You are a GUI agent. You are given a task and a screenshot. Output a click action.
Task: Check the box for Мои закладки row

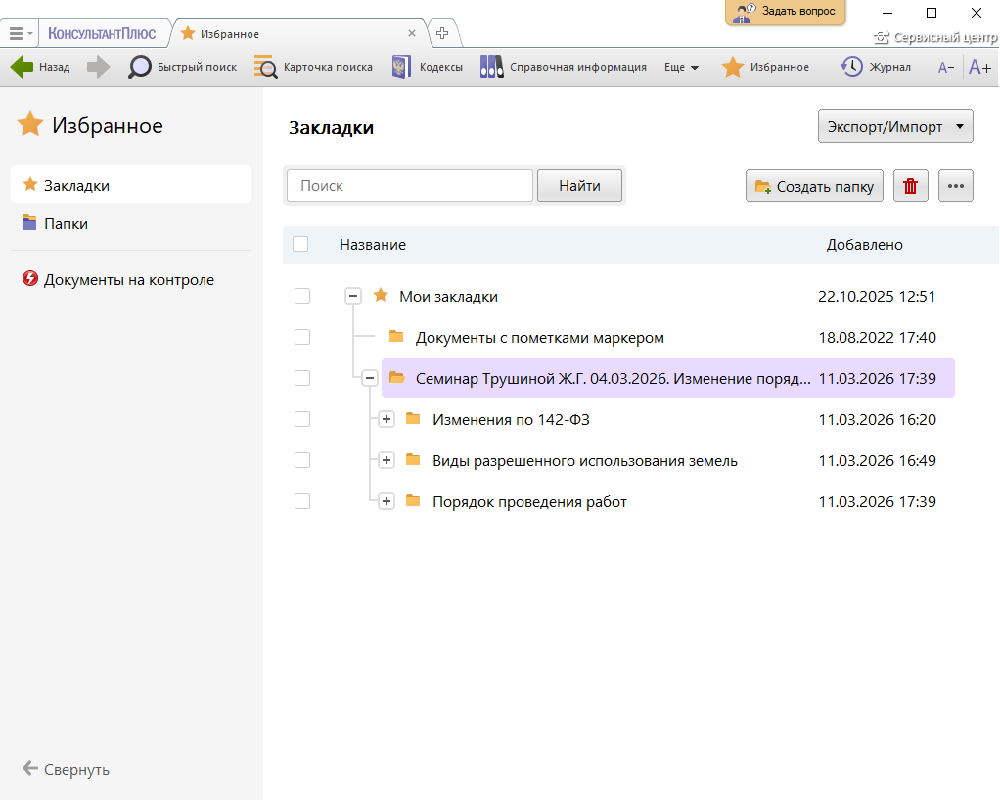point(302,296)
